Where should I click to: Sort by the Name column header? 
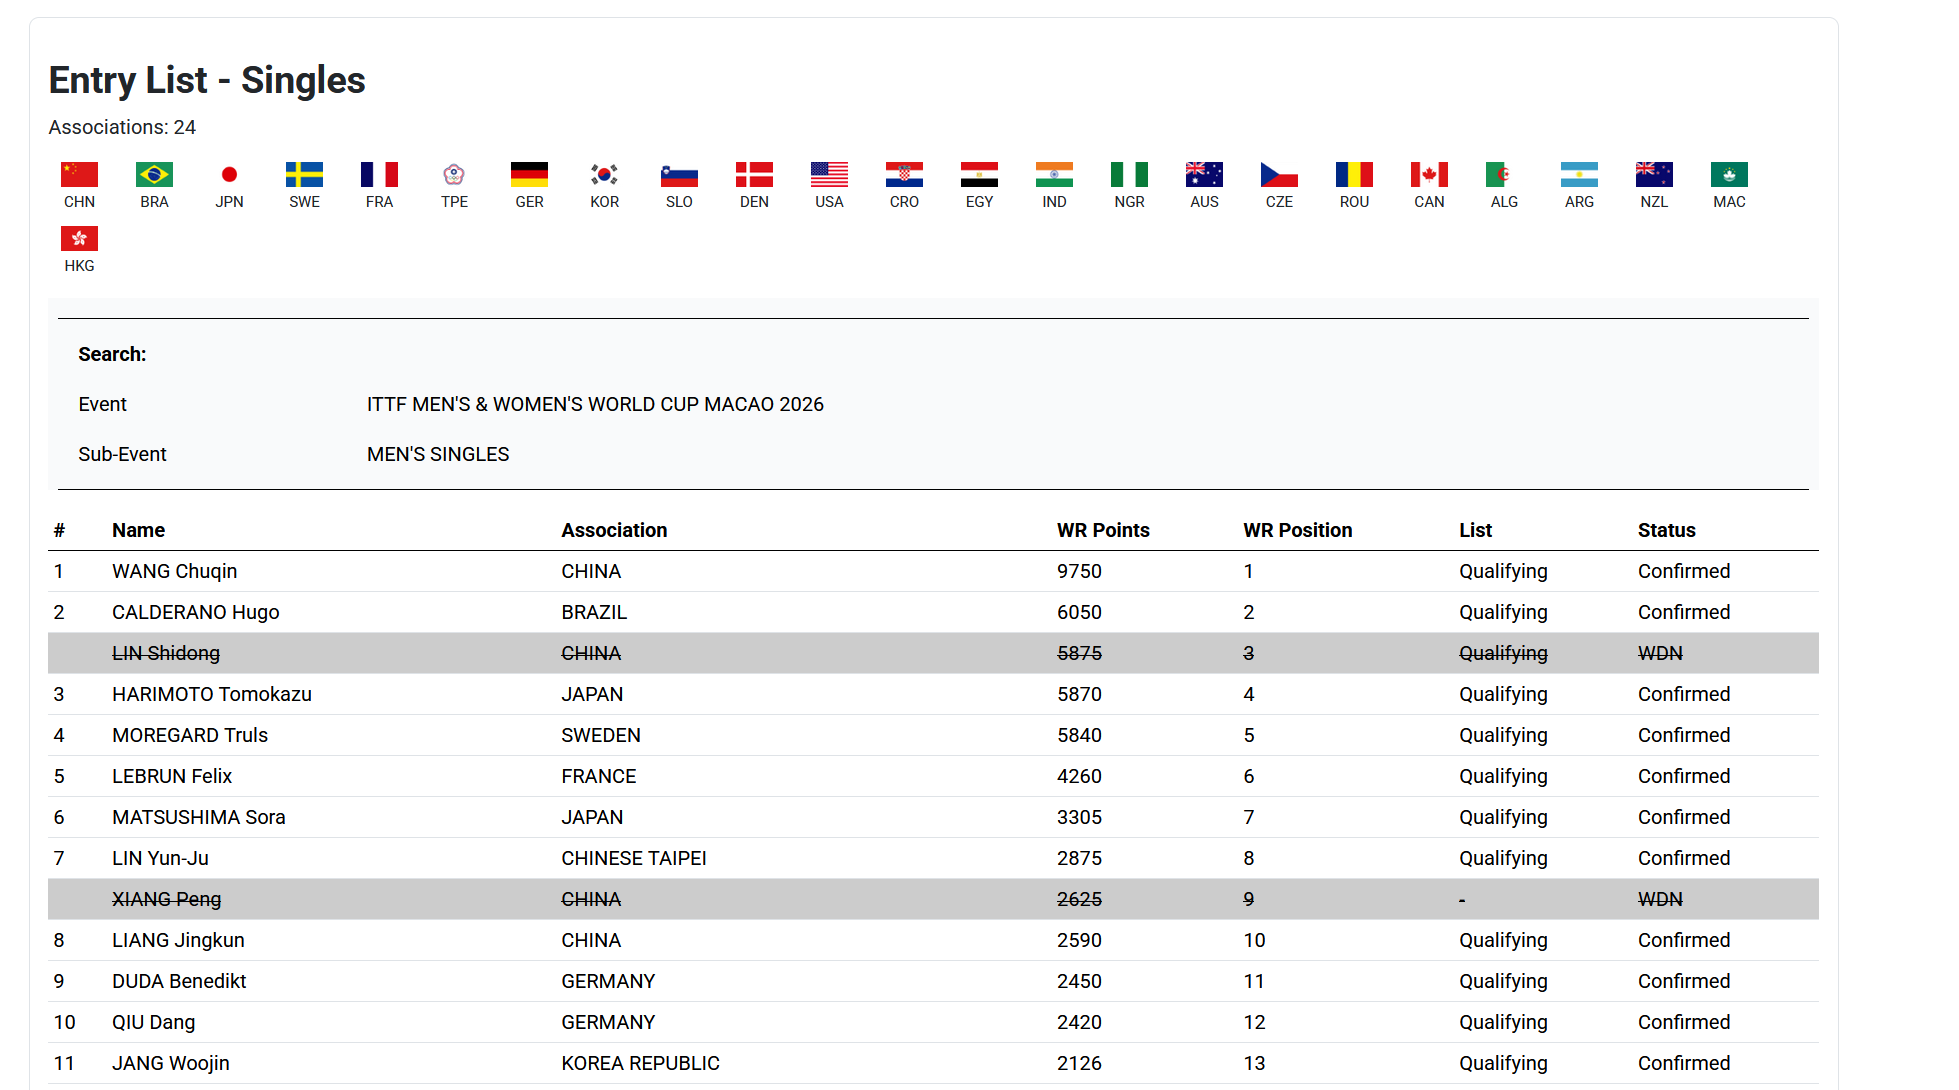pos(138,530)
